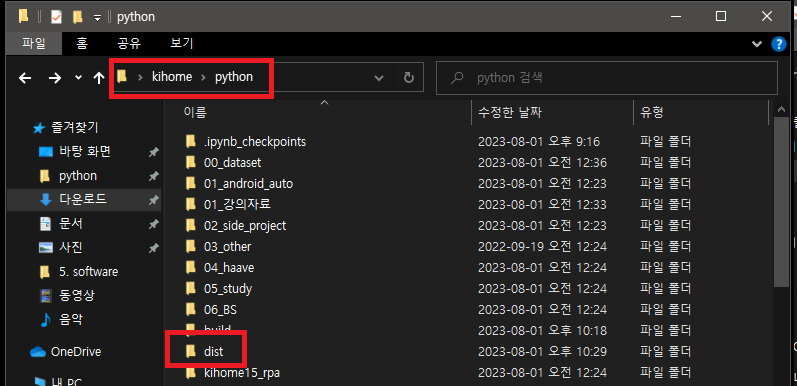797x386 pixels.
Task: Select the 01_android_auto folder
Action: pos(248,184)
